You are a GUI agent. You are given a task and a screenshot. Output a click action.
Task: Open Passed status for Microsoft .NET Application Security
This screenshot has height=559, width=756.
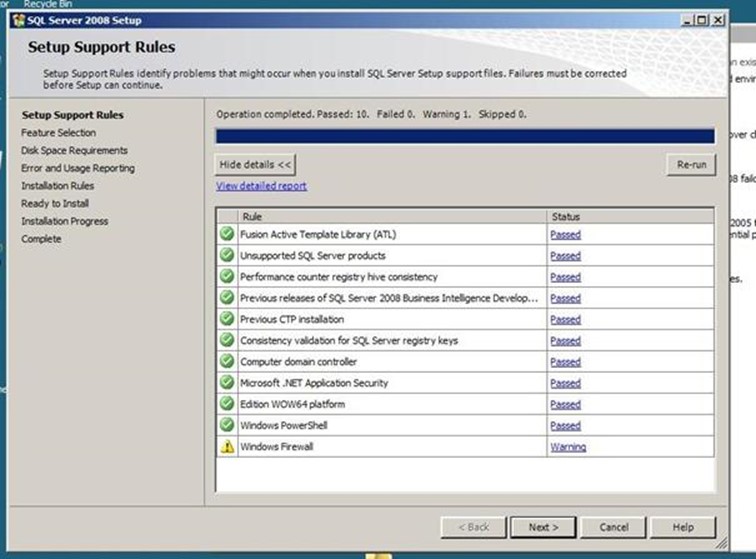566,383
